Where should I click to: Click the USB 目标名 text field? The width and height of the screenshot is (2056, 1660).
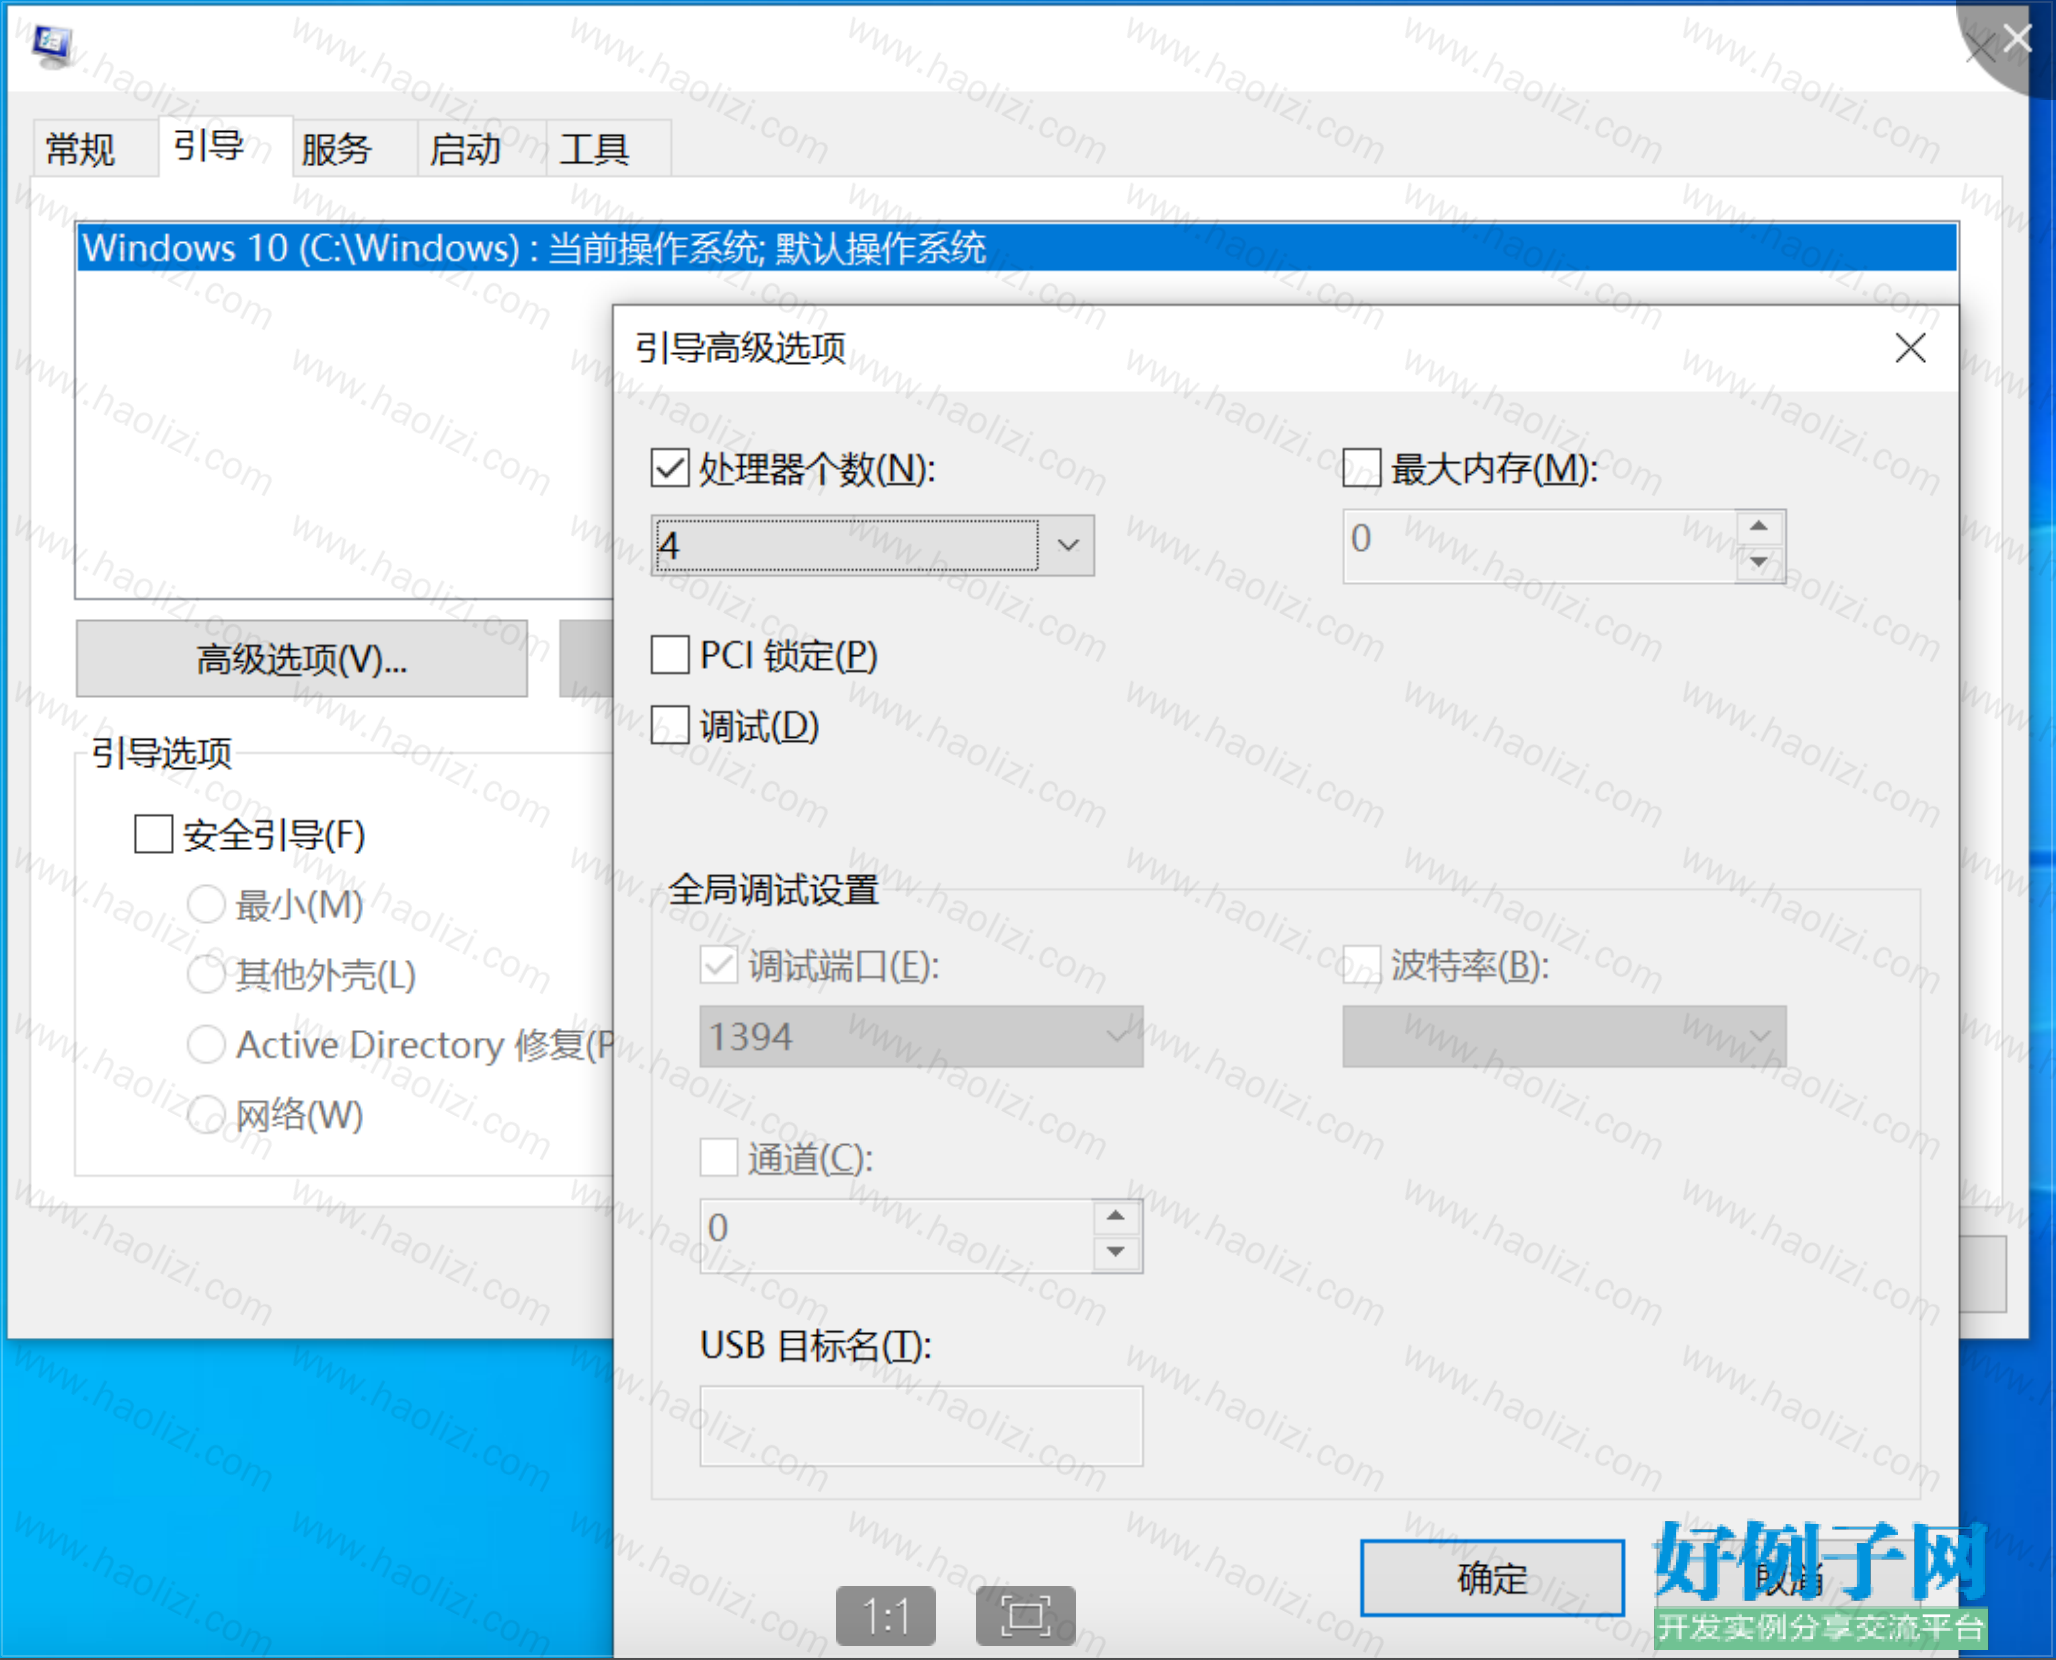tap(921, 1426)
